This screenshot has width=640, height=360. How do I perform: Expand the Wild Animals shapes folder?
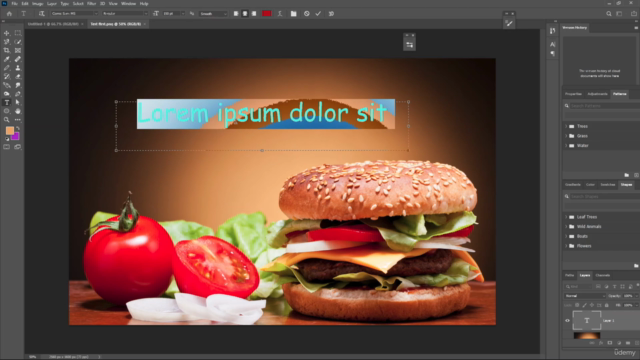click(566, 227)
